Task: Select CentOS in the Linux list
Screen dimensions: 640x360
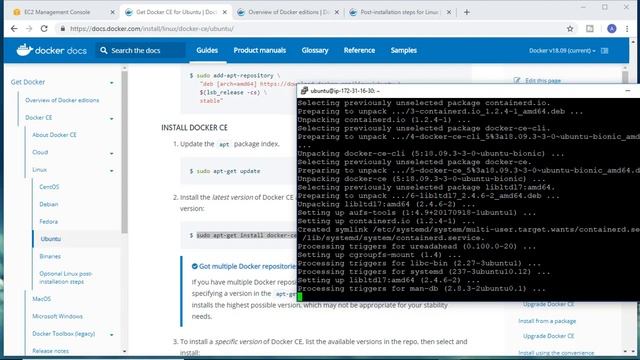Action: [x=49, y=187]
